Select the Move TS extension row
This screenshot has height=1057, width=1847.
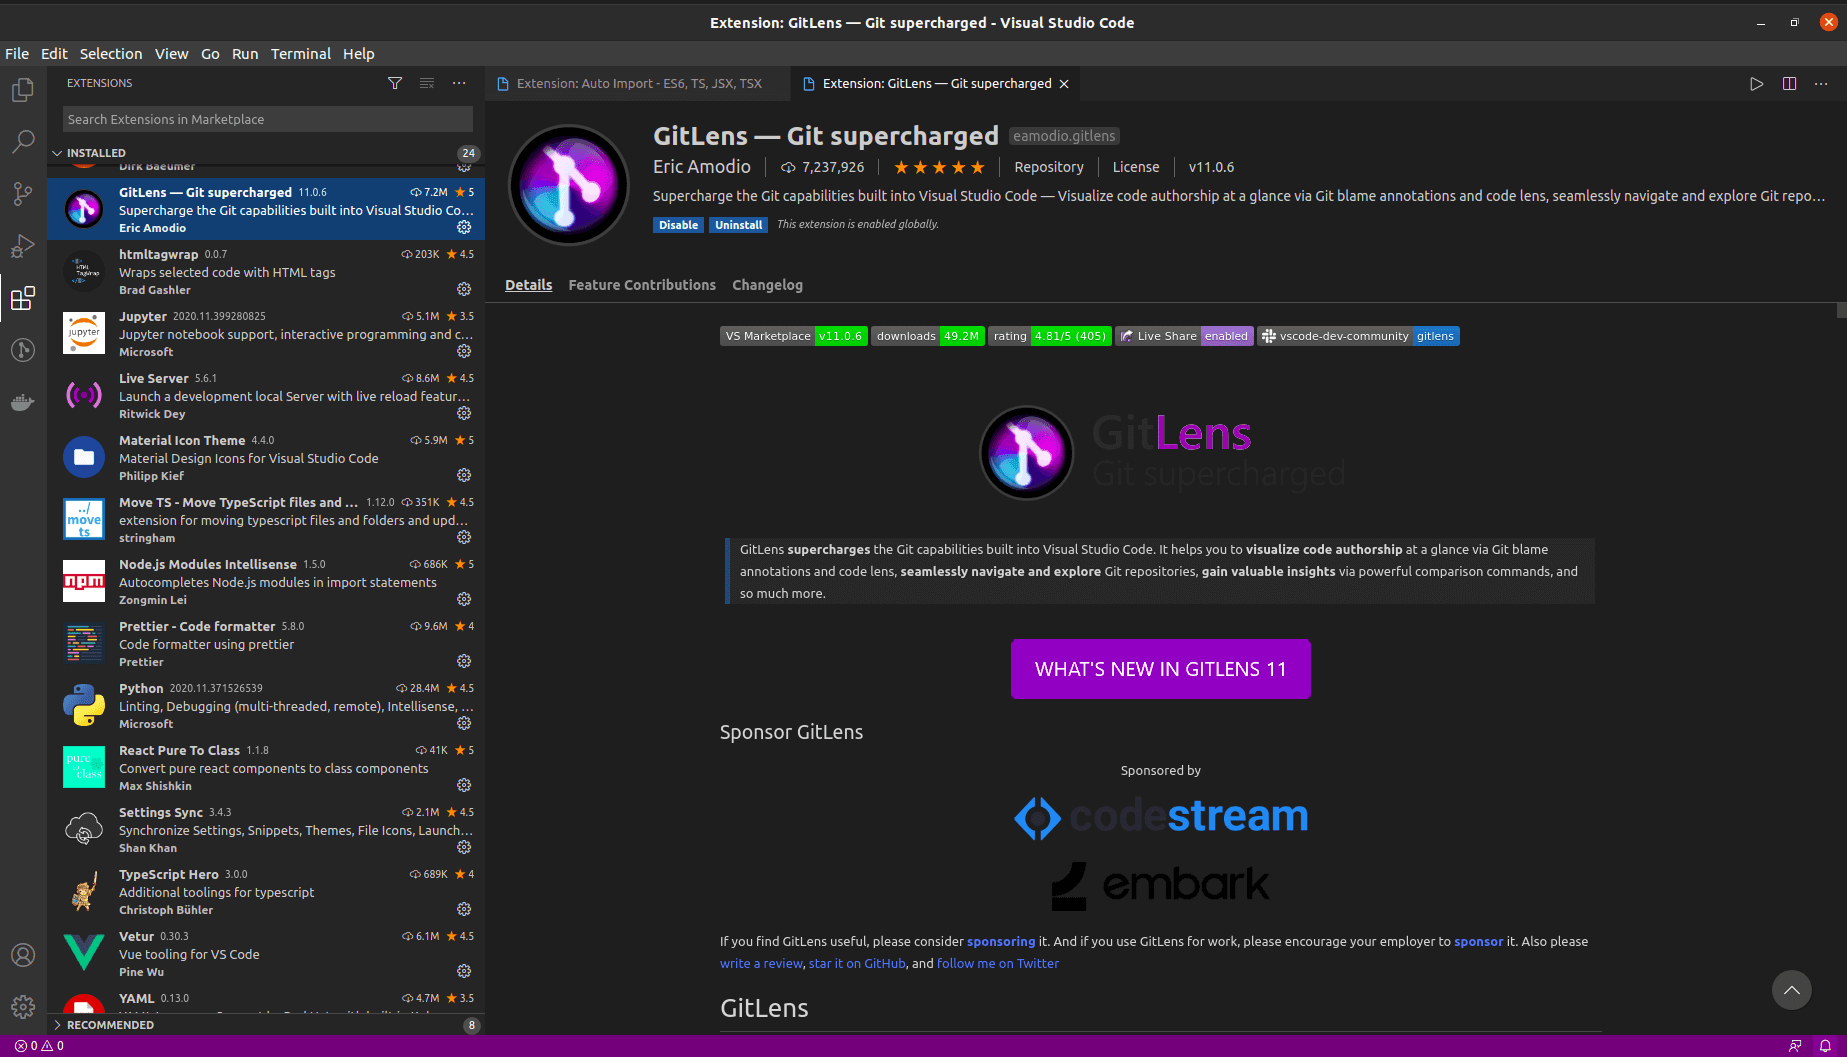click(267, 520)
